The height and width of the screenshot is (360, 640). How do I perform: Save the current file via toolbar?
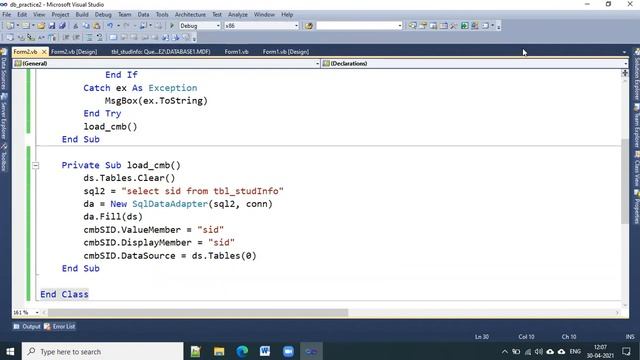(x=52, y=26)
